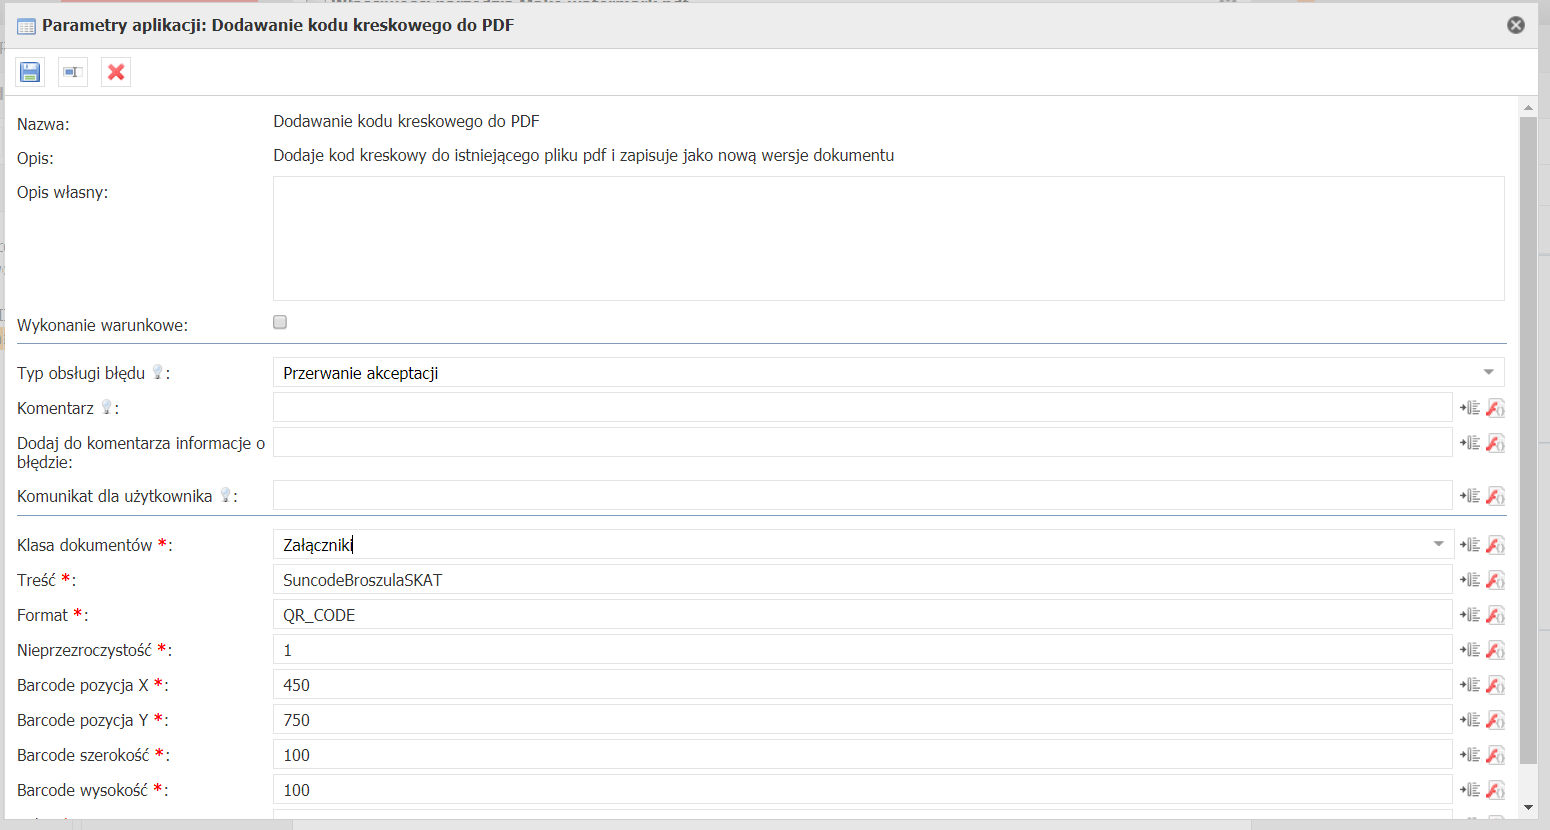Open the function editor for the Treść field
Viewport: 1550px width, 830px height.
[1495, 580]
